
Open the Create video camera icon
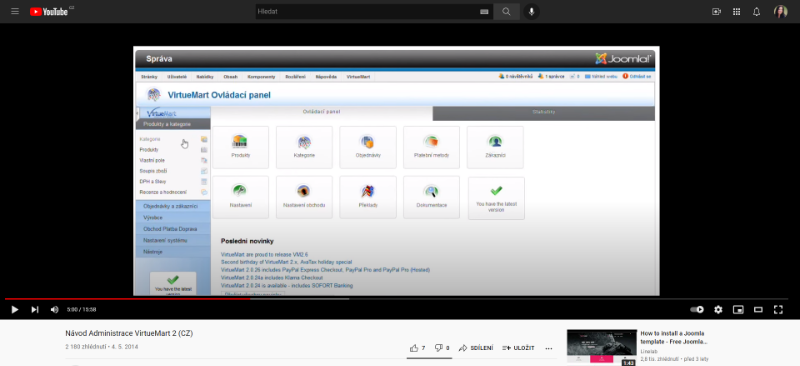[716, 11]
